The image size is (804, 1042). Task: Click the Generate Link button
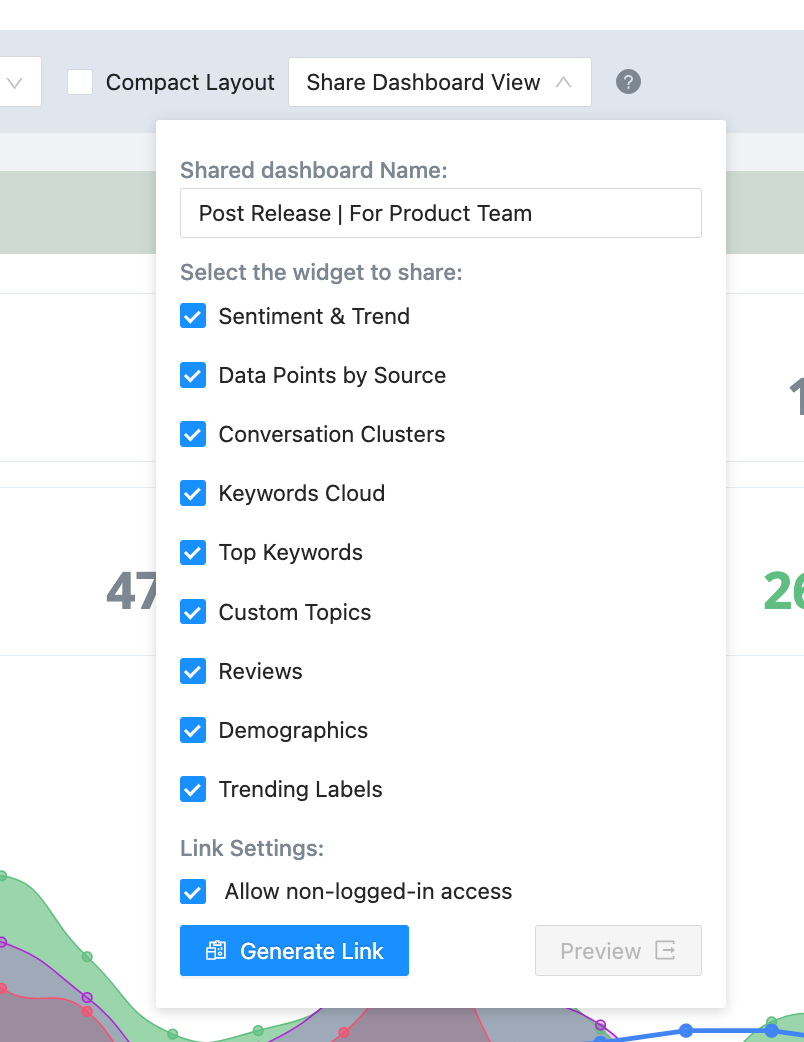tap(294, 950)
